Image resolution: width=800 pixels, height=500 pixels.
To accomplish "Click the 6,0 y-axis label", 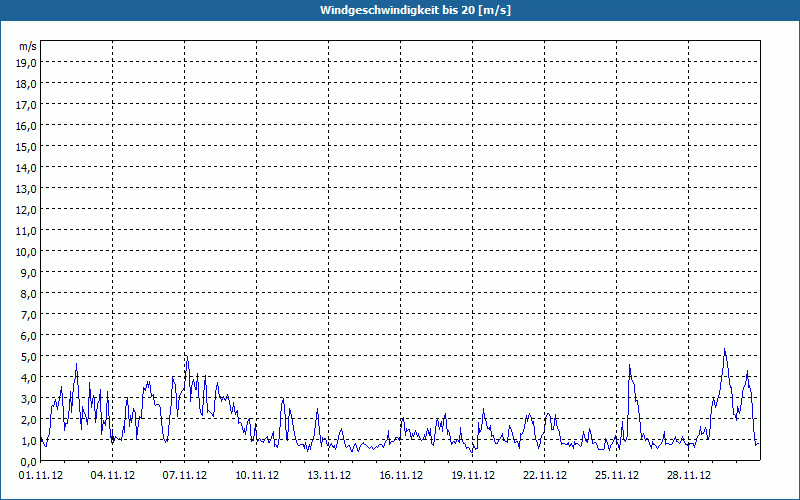I will (29, 336).
